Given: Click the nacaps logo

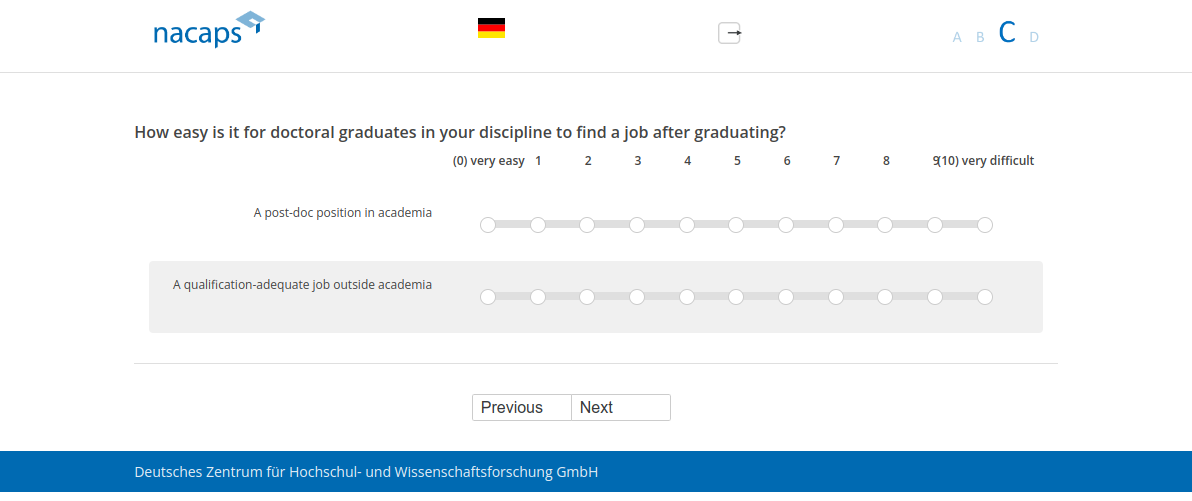Looking at the screenshot, I should pyautogui.click(x=208, y=30).
